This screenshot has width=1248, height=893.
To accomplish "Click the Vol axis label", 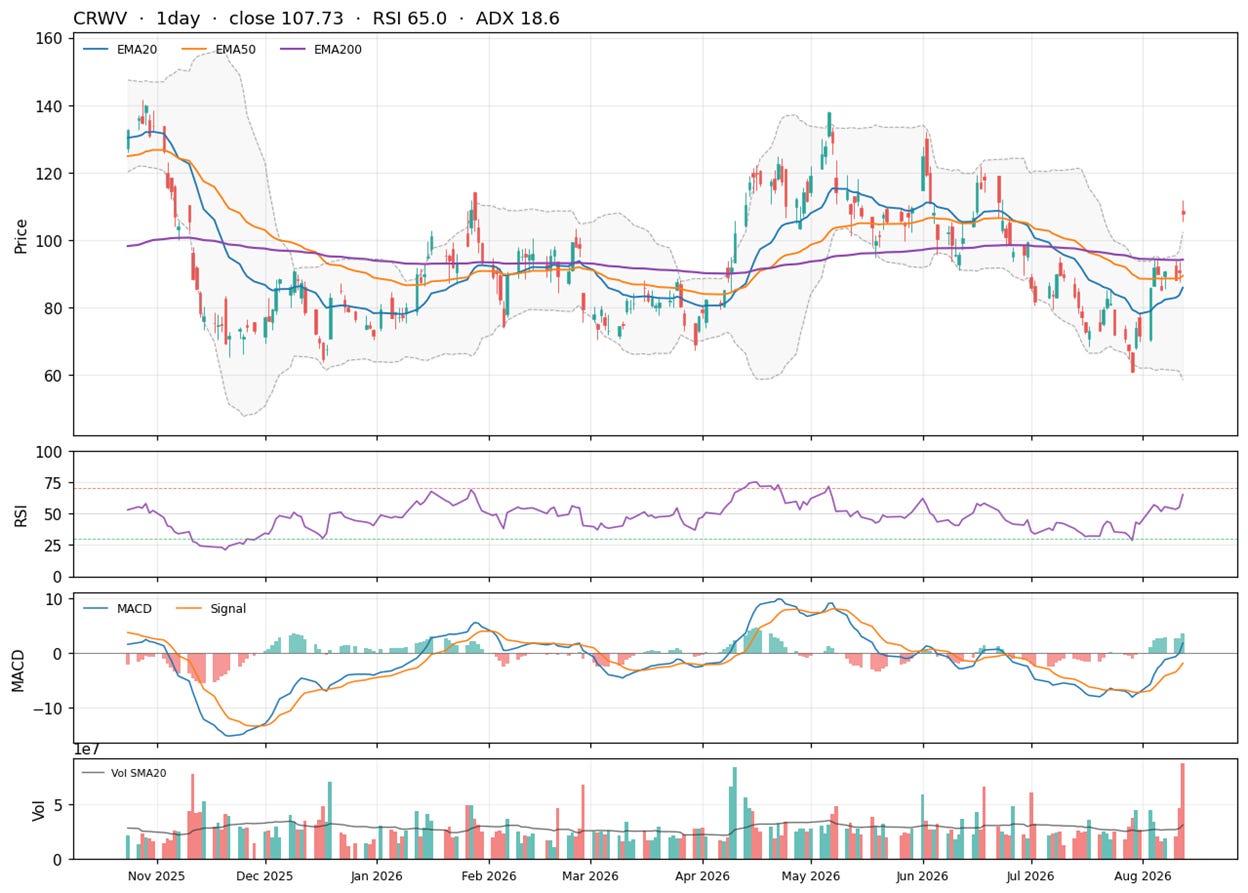I will tap(39, 809).
